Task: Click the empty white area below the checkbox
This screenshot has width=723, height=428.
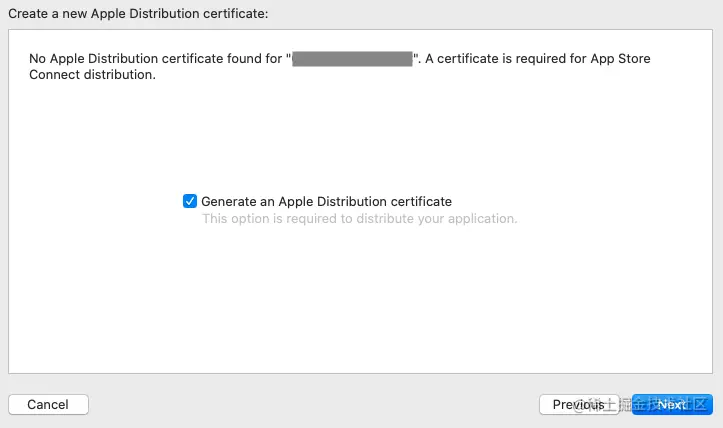Action: click(360, 300)
